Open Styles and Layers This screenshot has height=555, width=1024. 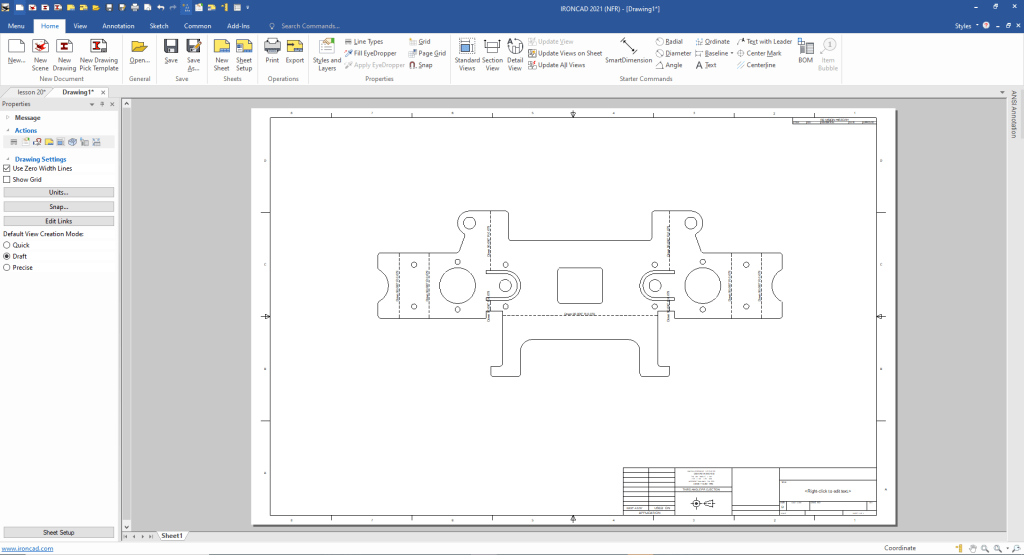click(327, 52)
